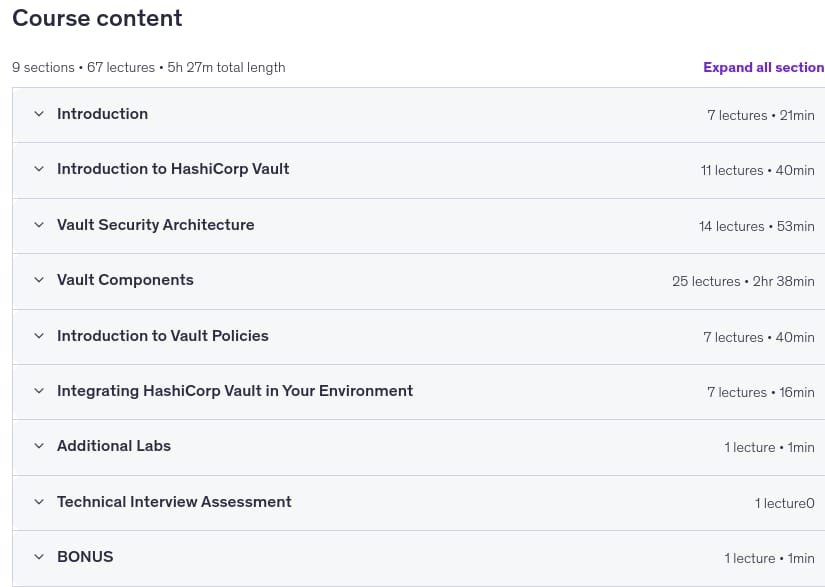Open the Introduction section title
Screen dimensions: 825x587
(x=103, y=114)
